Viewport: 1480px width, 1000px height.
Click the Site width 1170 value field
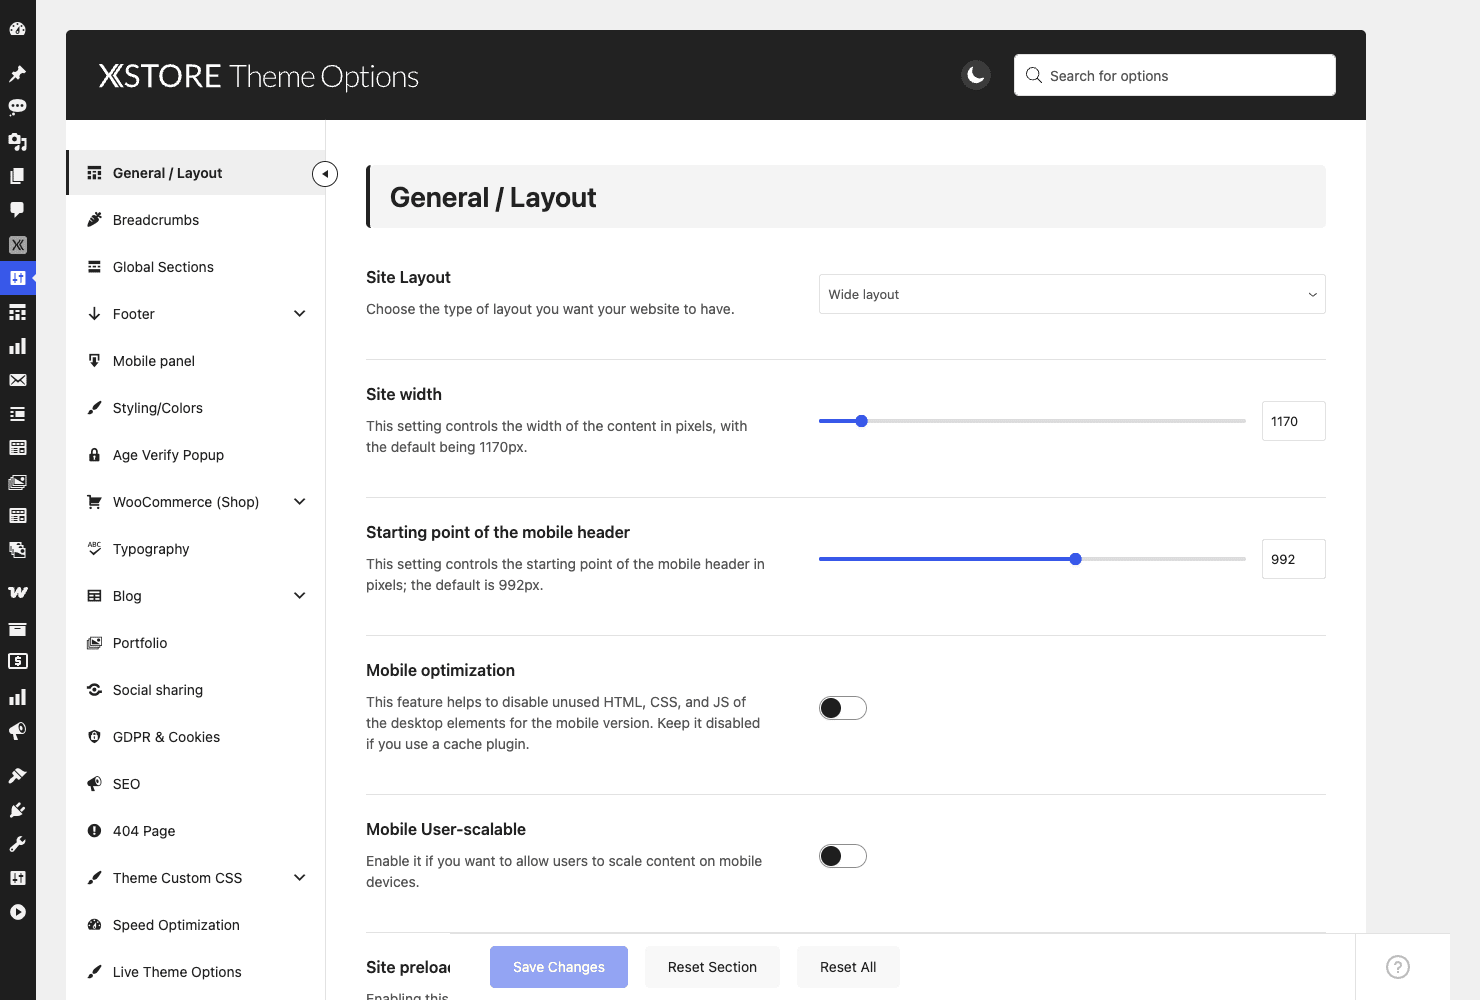pyautogui.click(x=1294, y=421)
